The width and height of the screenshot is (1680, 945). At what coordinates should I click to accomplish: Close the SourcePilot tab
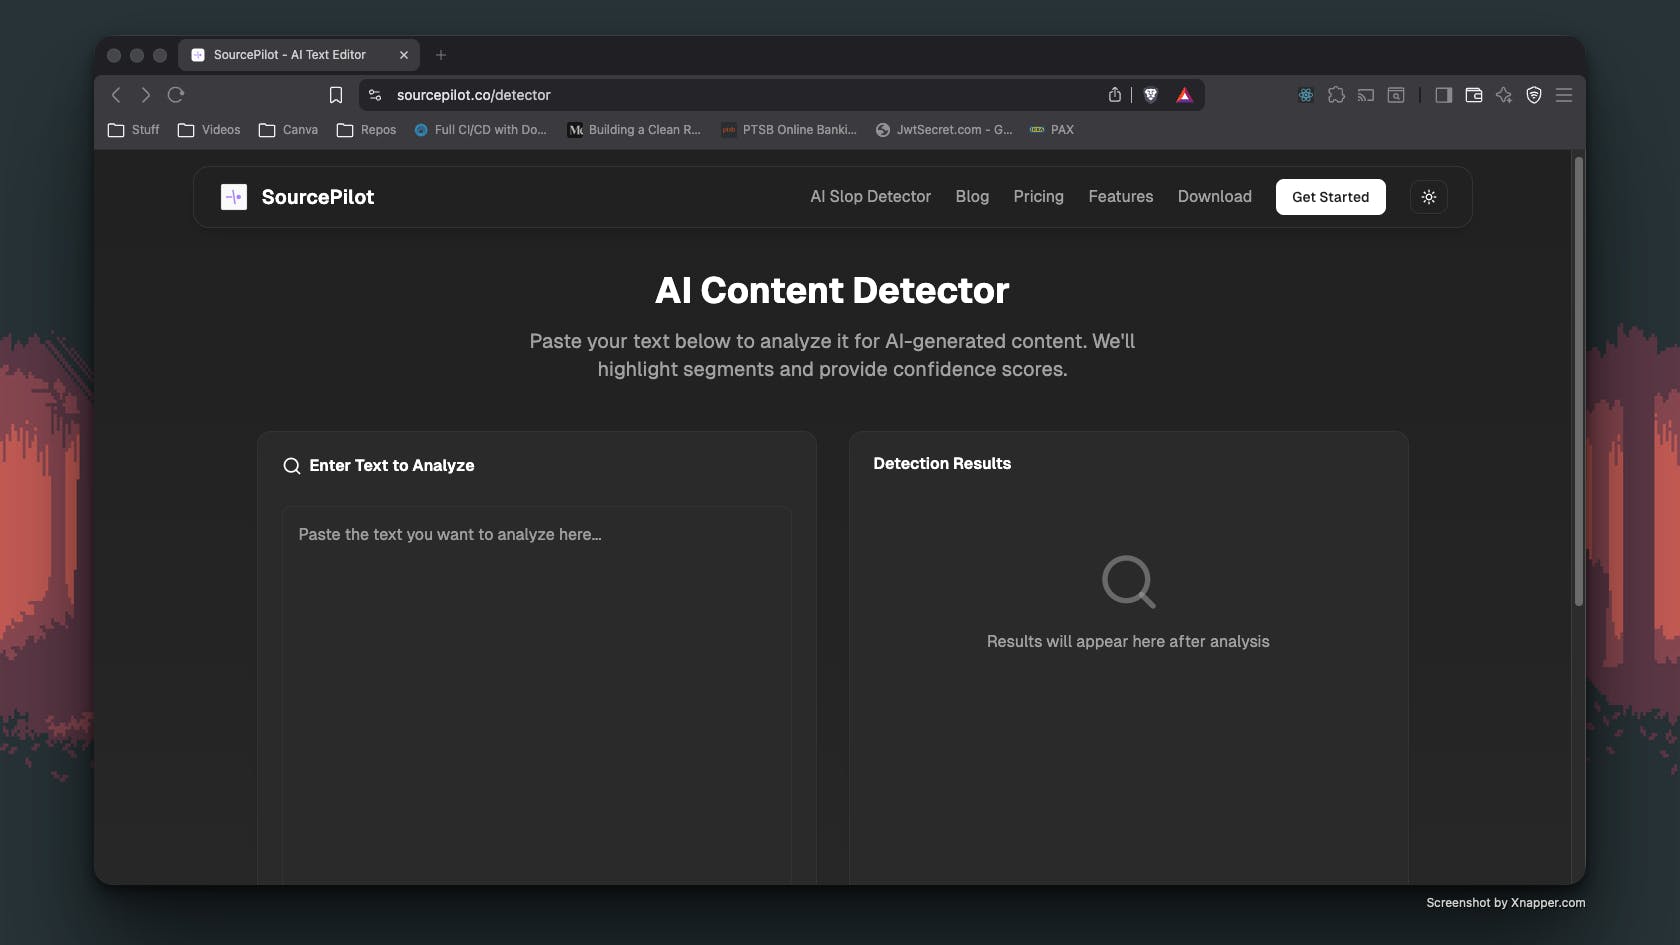(404, 55)
